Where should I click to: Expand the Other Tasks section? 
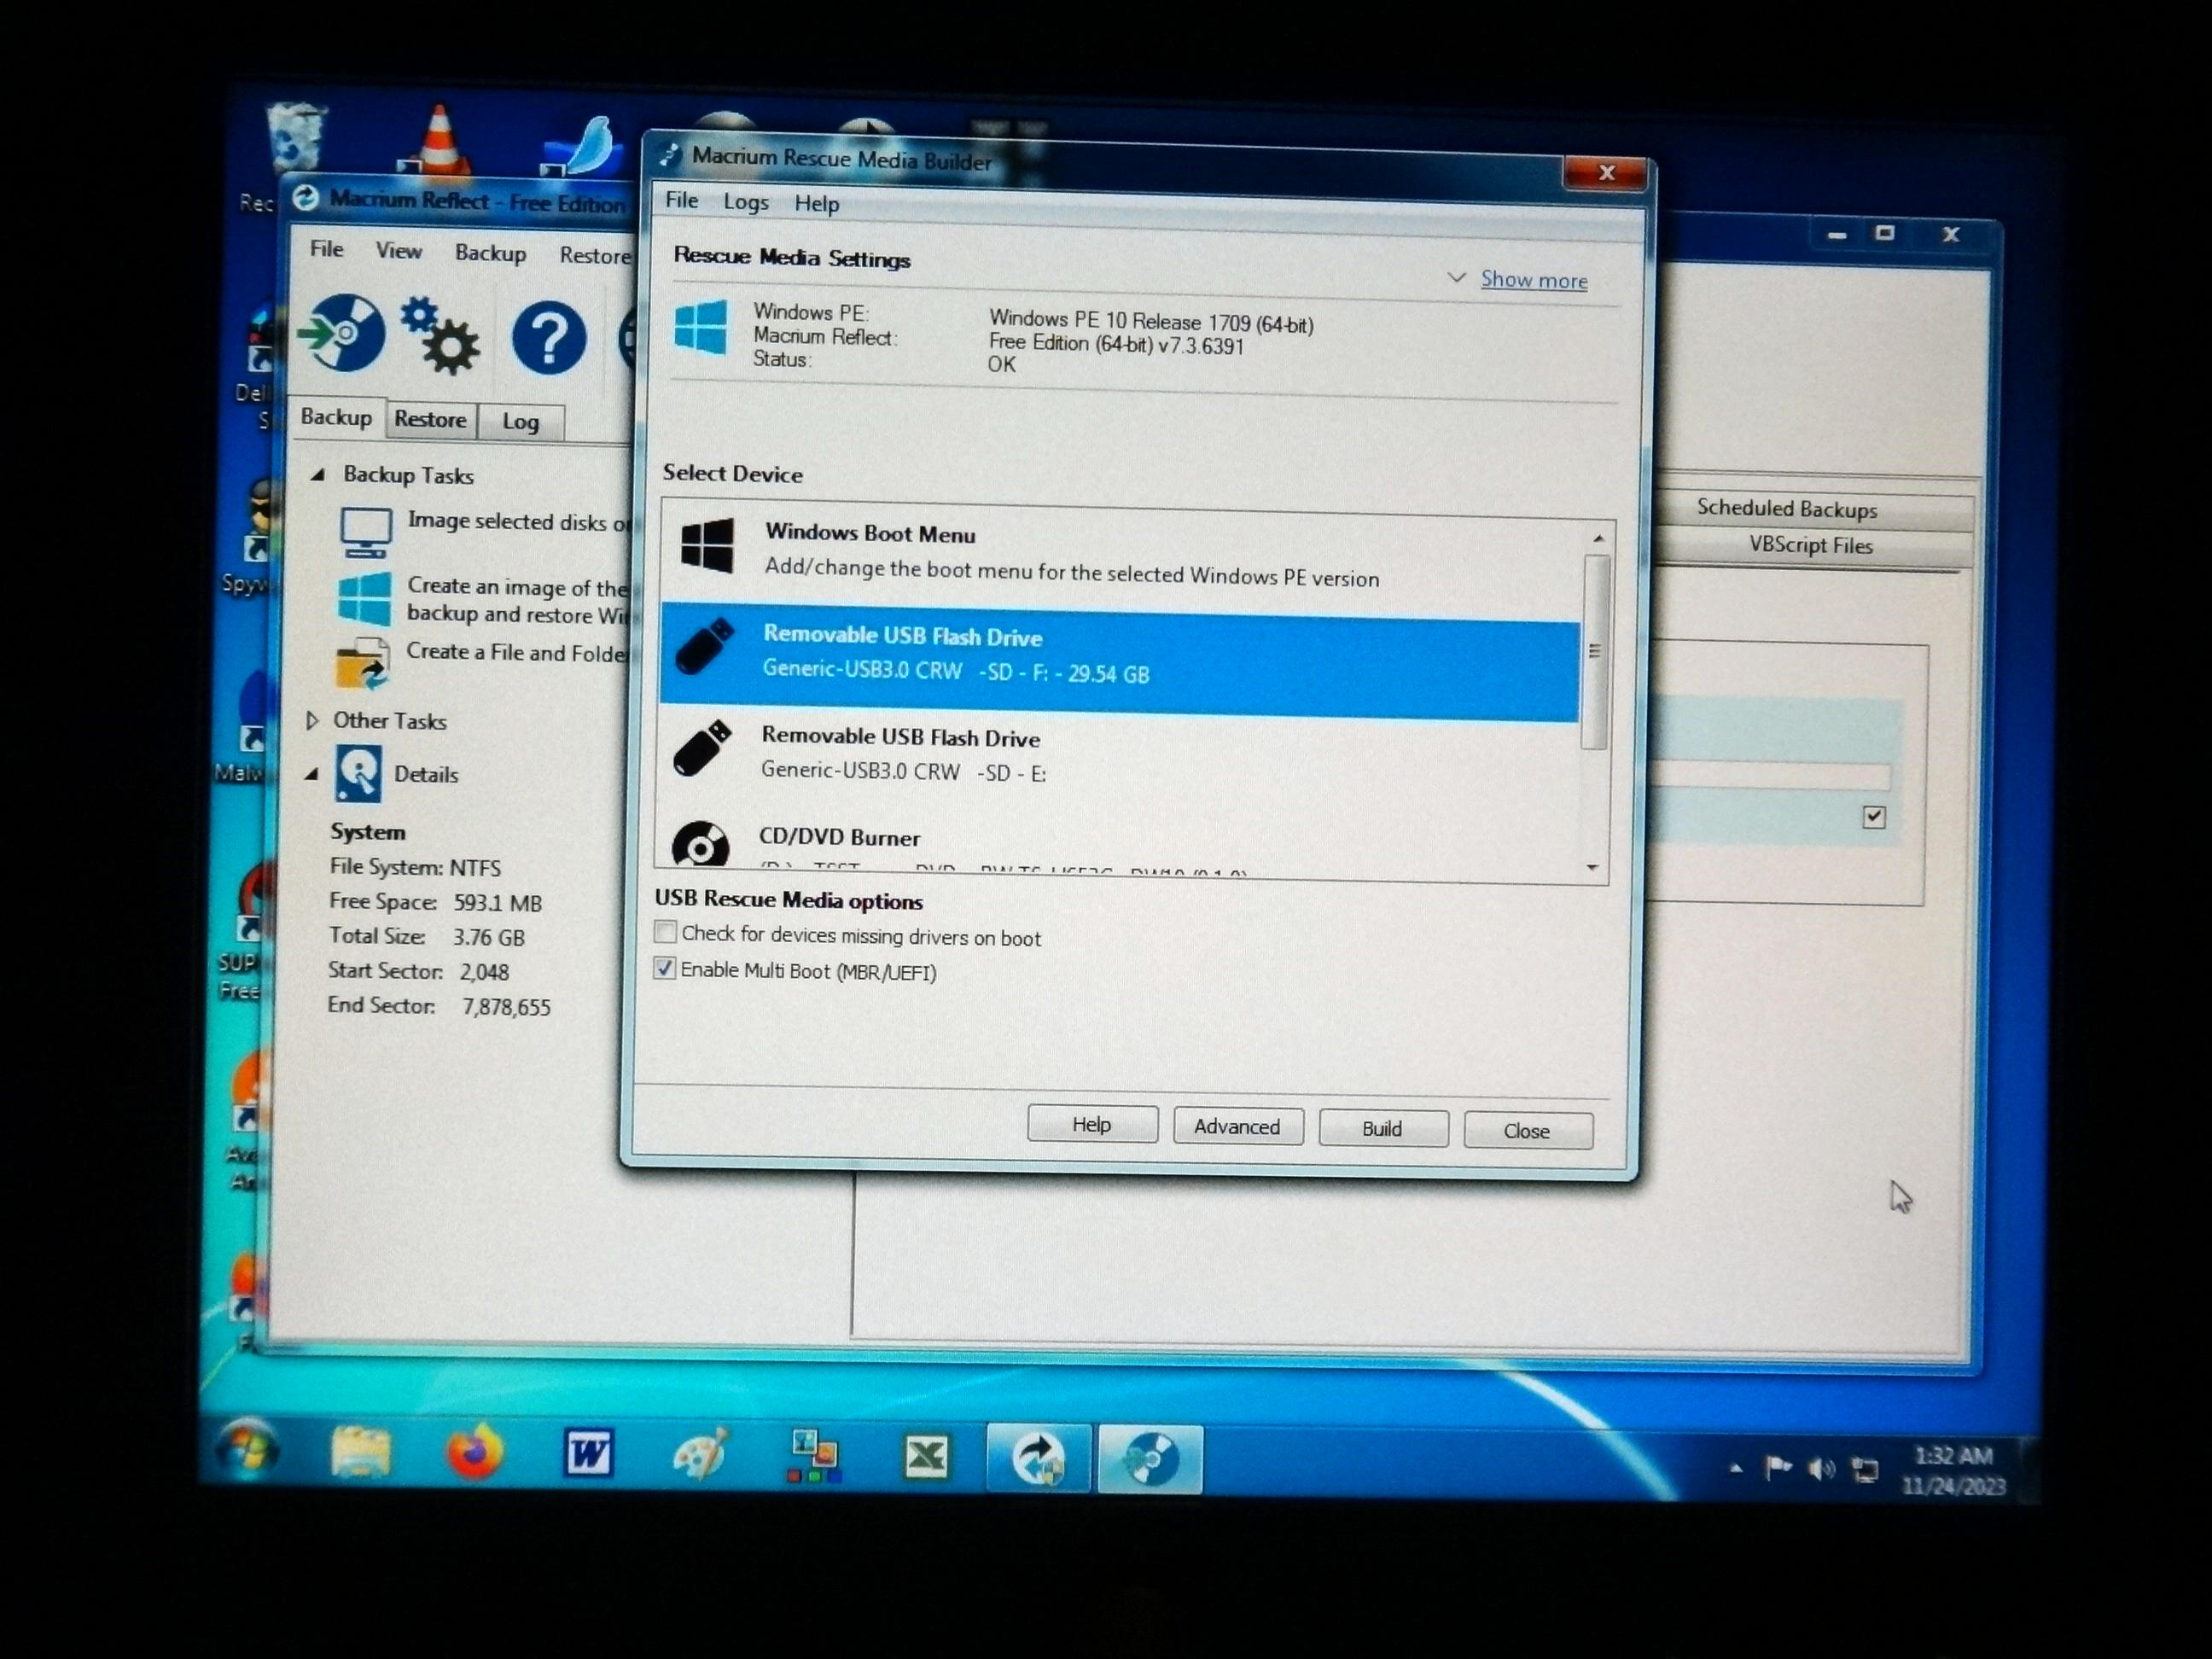click(312, 720)
